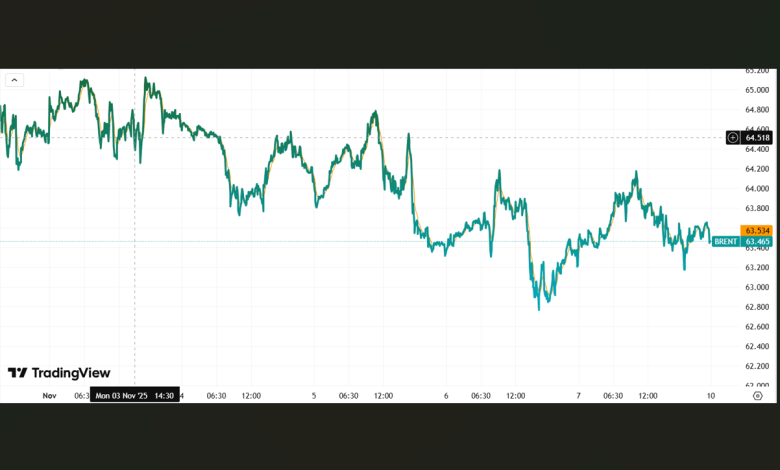The image size is (780, 470).
Task: Click the Nov label on time axis
Action: 49,396
